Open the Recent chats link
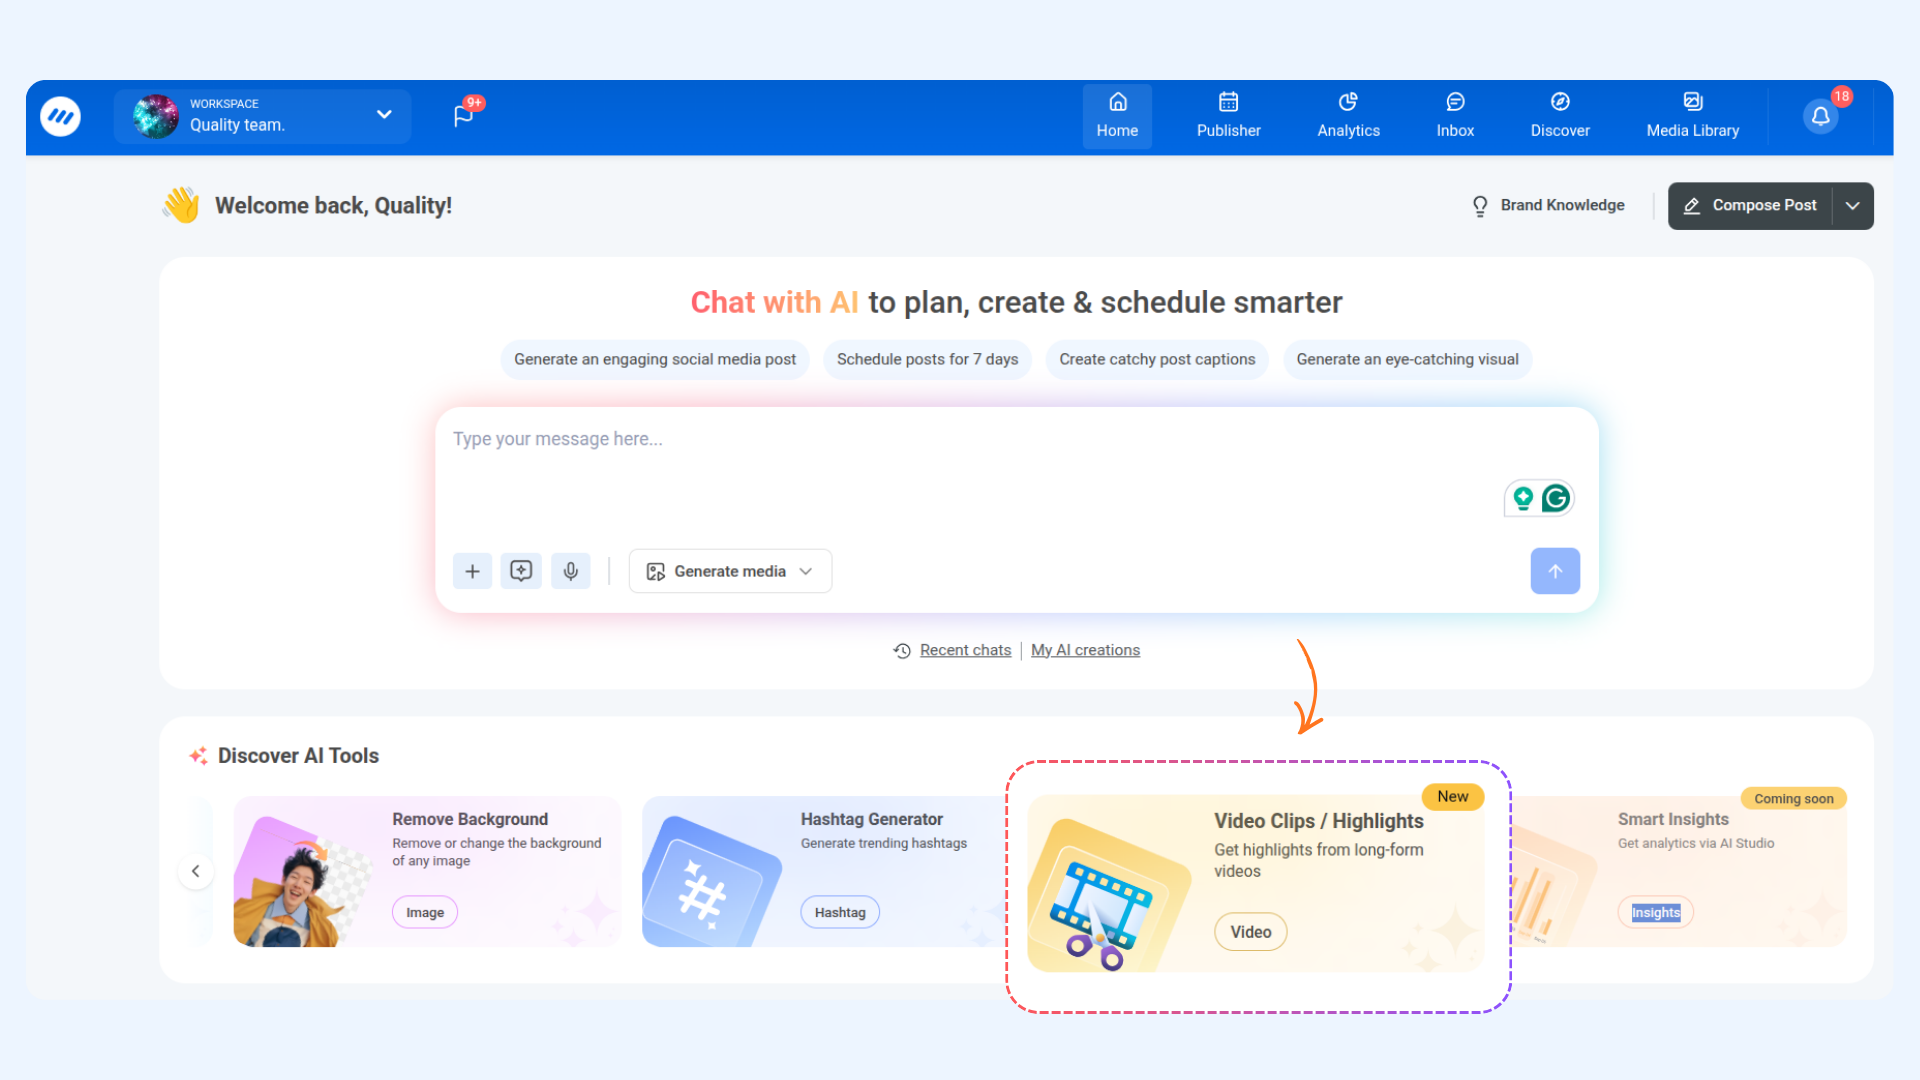 (965, 650)
